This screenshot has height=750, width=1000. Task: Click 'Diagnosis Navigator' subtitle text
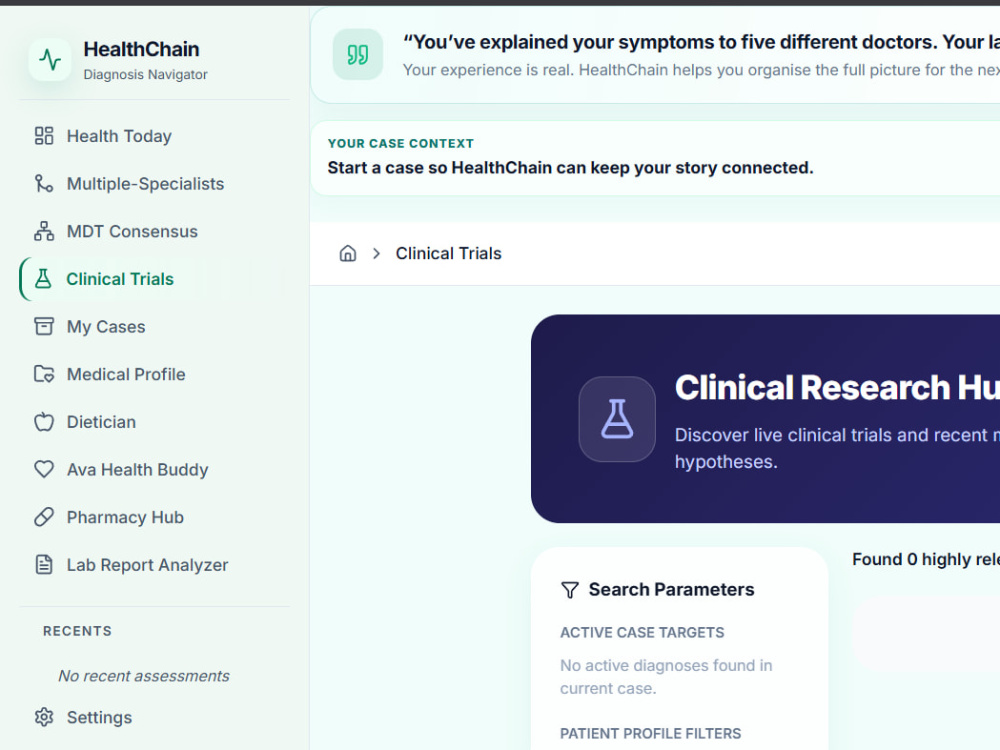[x=145, y=75]
